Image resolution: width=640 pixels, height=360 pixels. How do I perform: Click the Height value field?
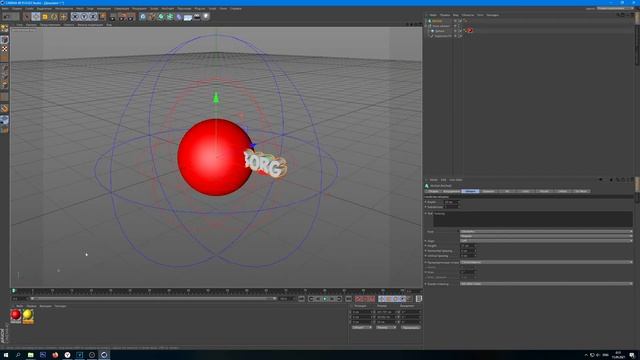468,246
